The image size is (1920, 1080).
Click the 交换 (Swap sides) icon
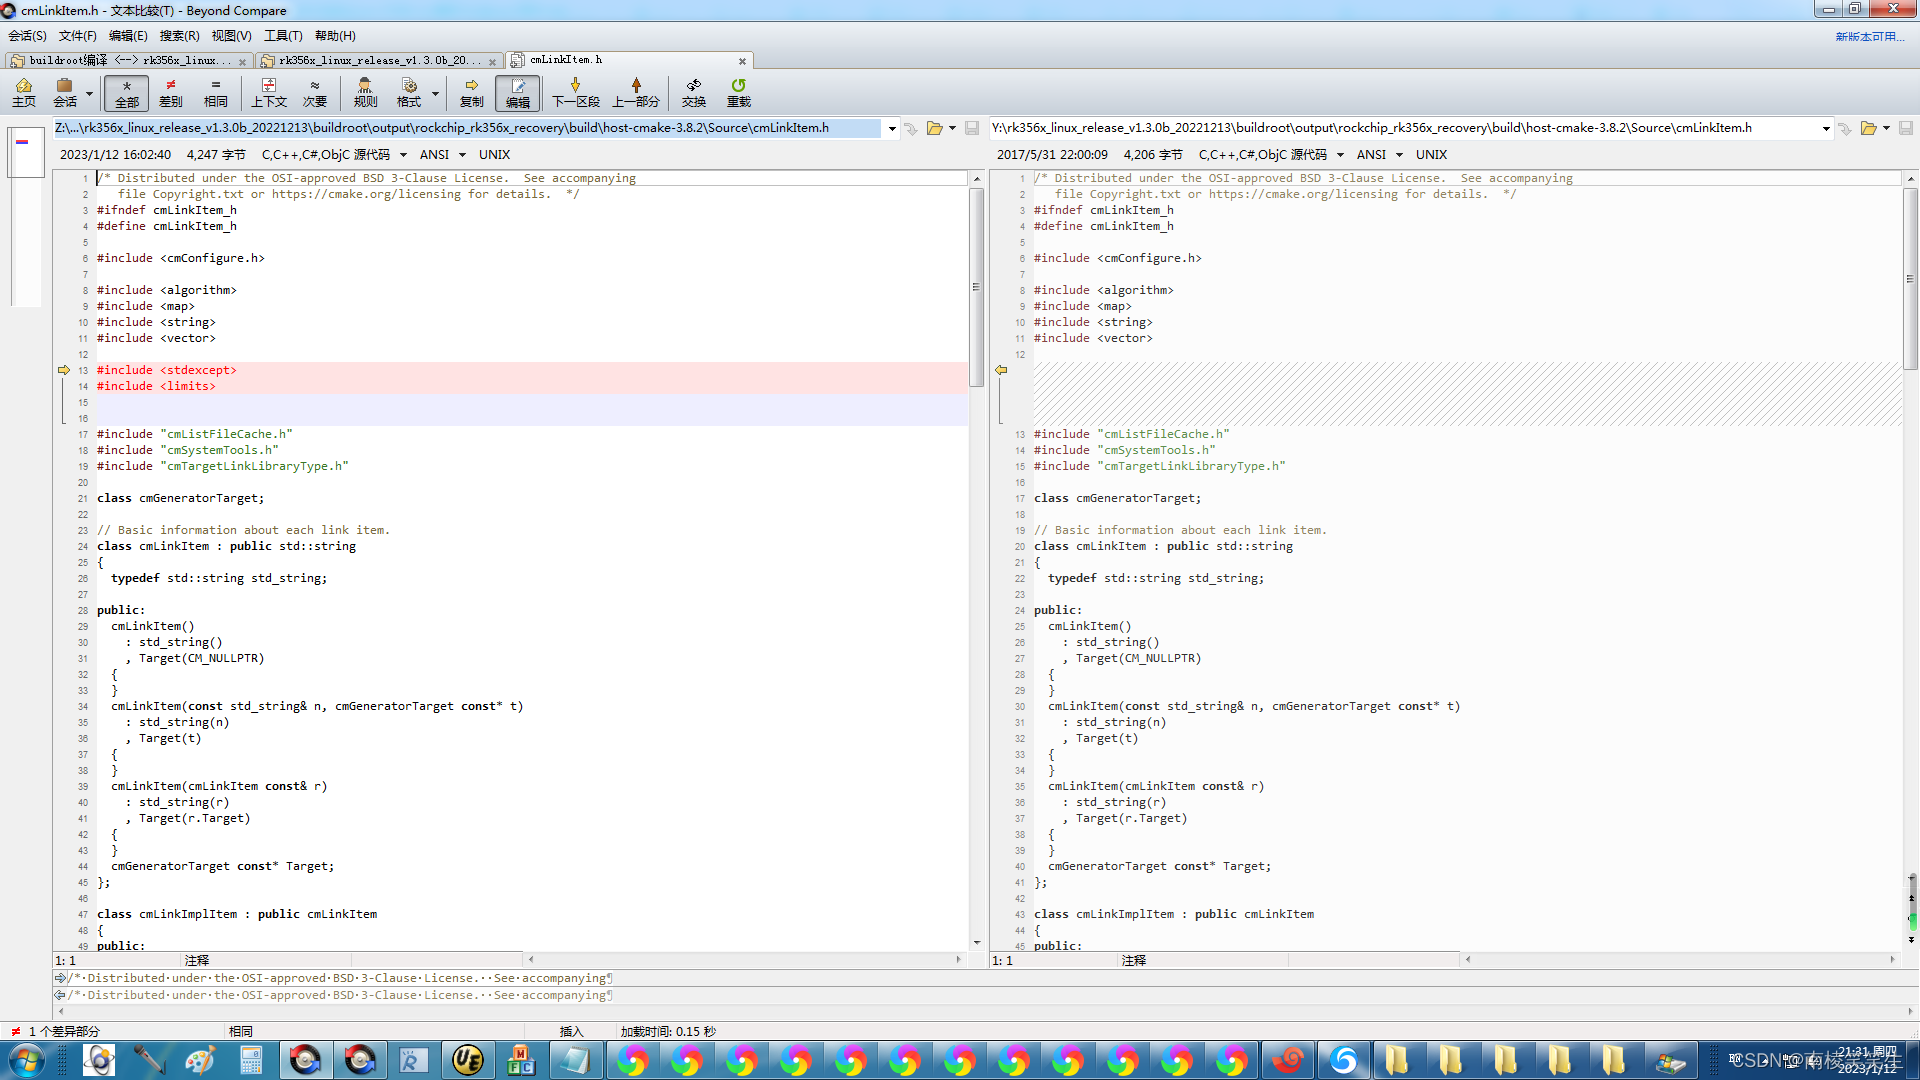click(x=693, y=92)
